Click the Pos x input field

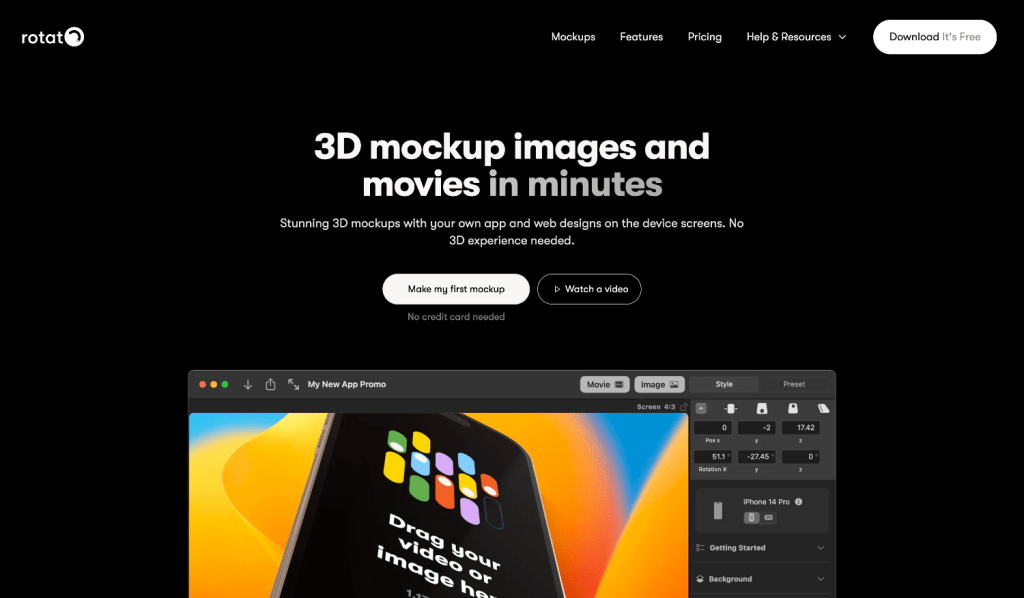712,428
